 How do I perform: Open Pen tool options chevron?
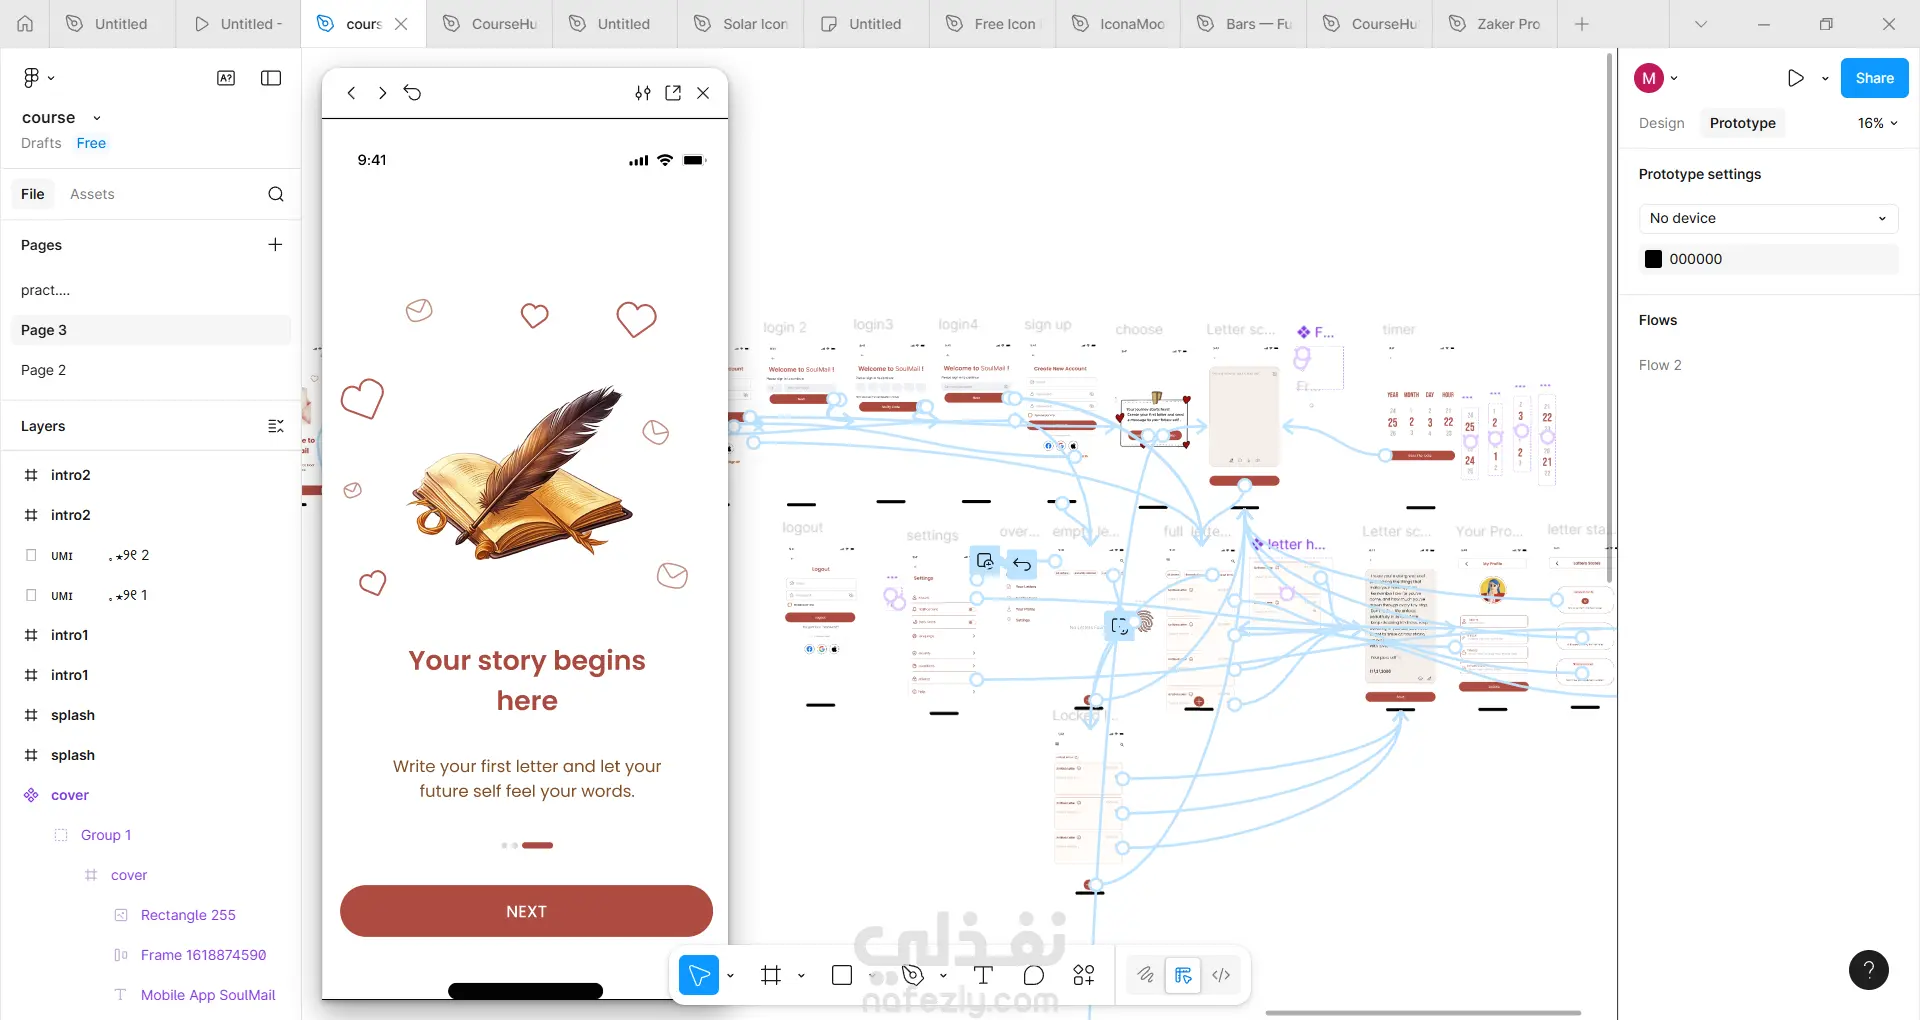coord(943,975)
